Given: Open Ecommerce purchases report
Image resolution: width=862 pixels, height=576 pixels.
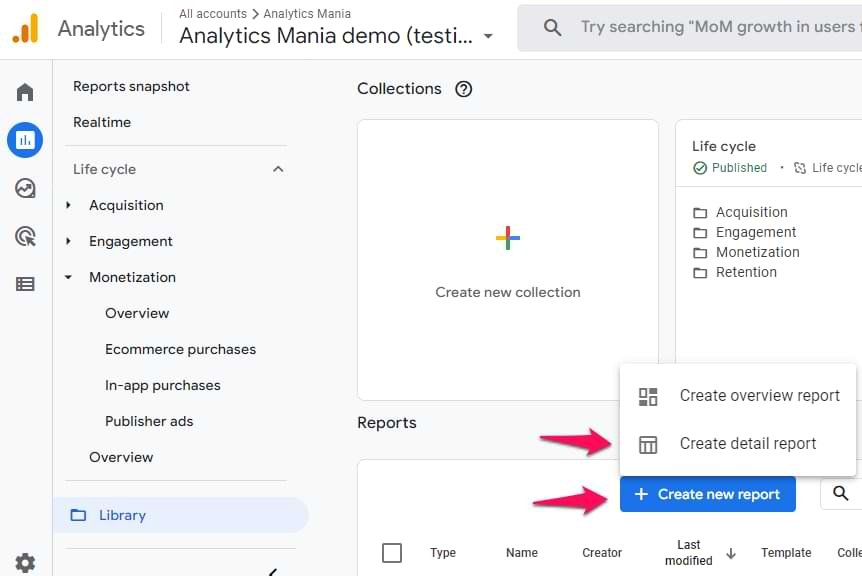Looking at the screenshot, I should (x=180, y=349).
